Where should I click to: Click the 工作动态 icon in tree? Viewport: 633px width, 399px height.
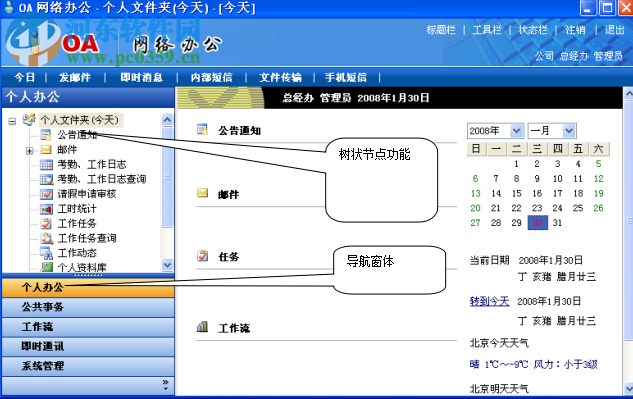click(x=46, y=253)
